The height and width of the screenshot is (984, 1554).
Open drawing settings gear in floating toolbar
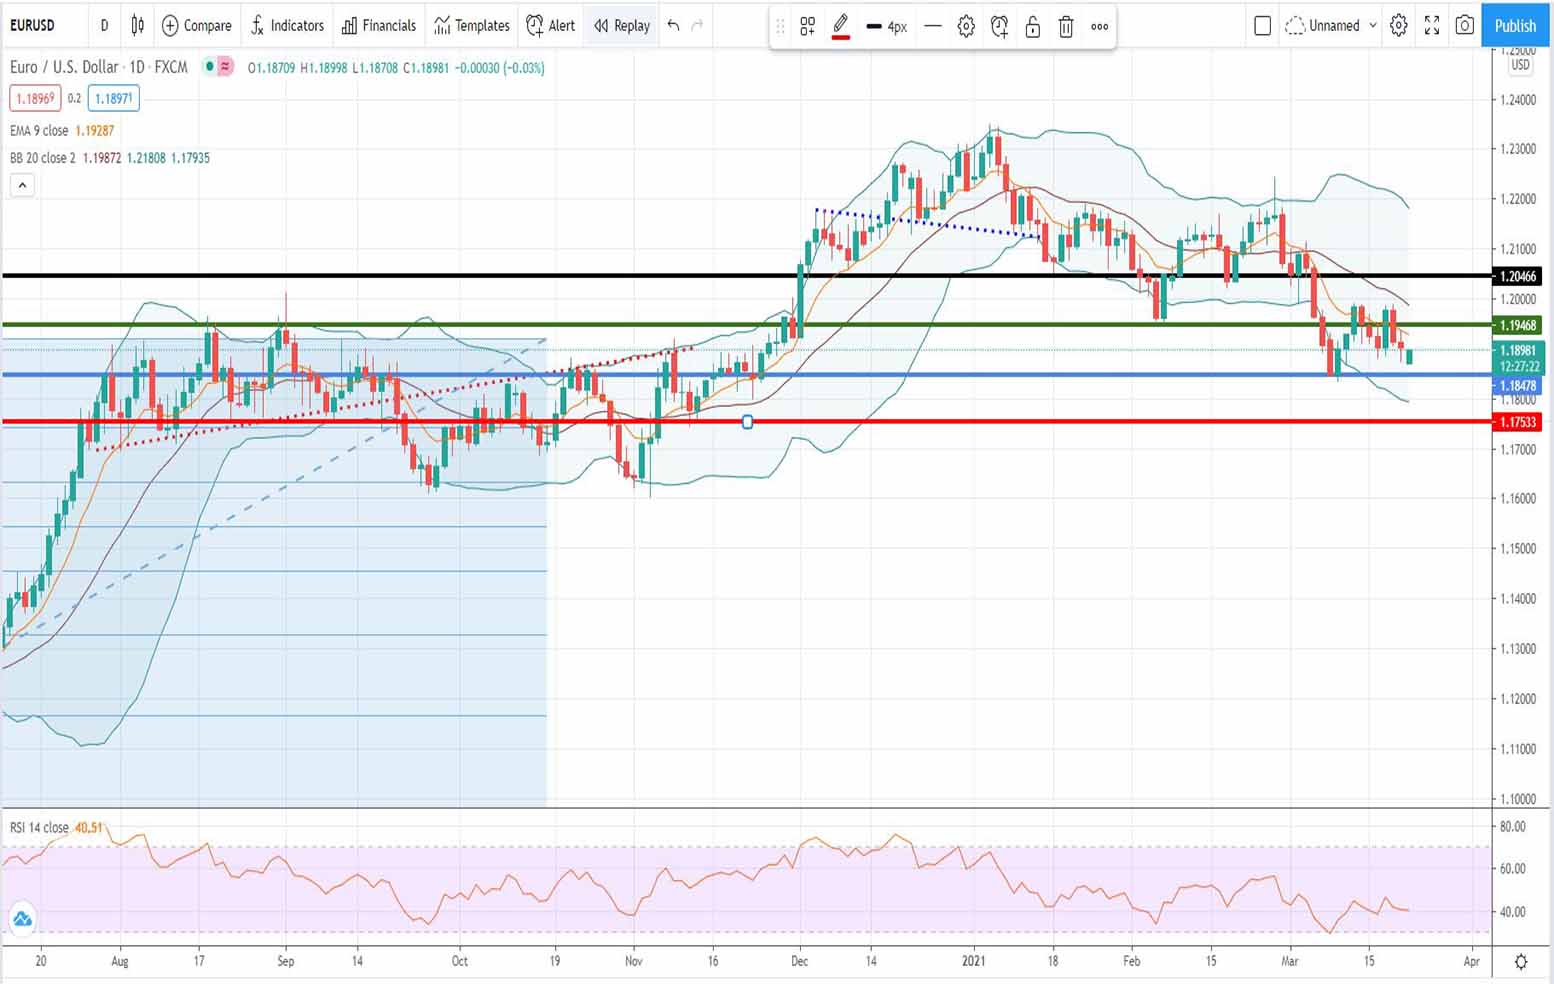pyautogui.click(x=966, y=27)
